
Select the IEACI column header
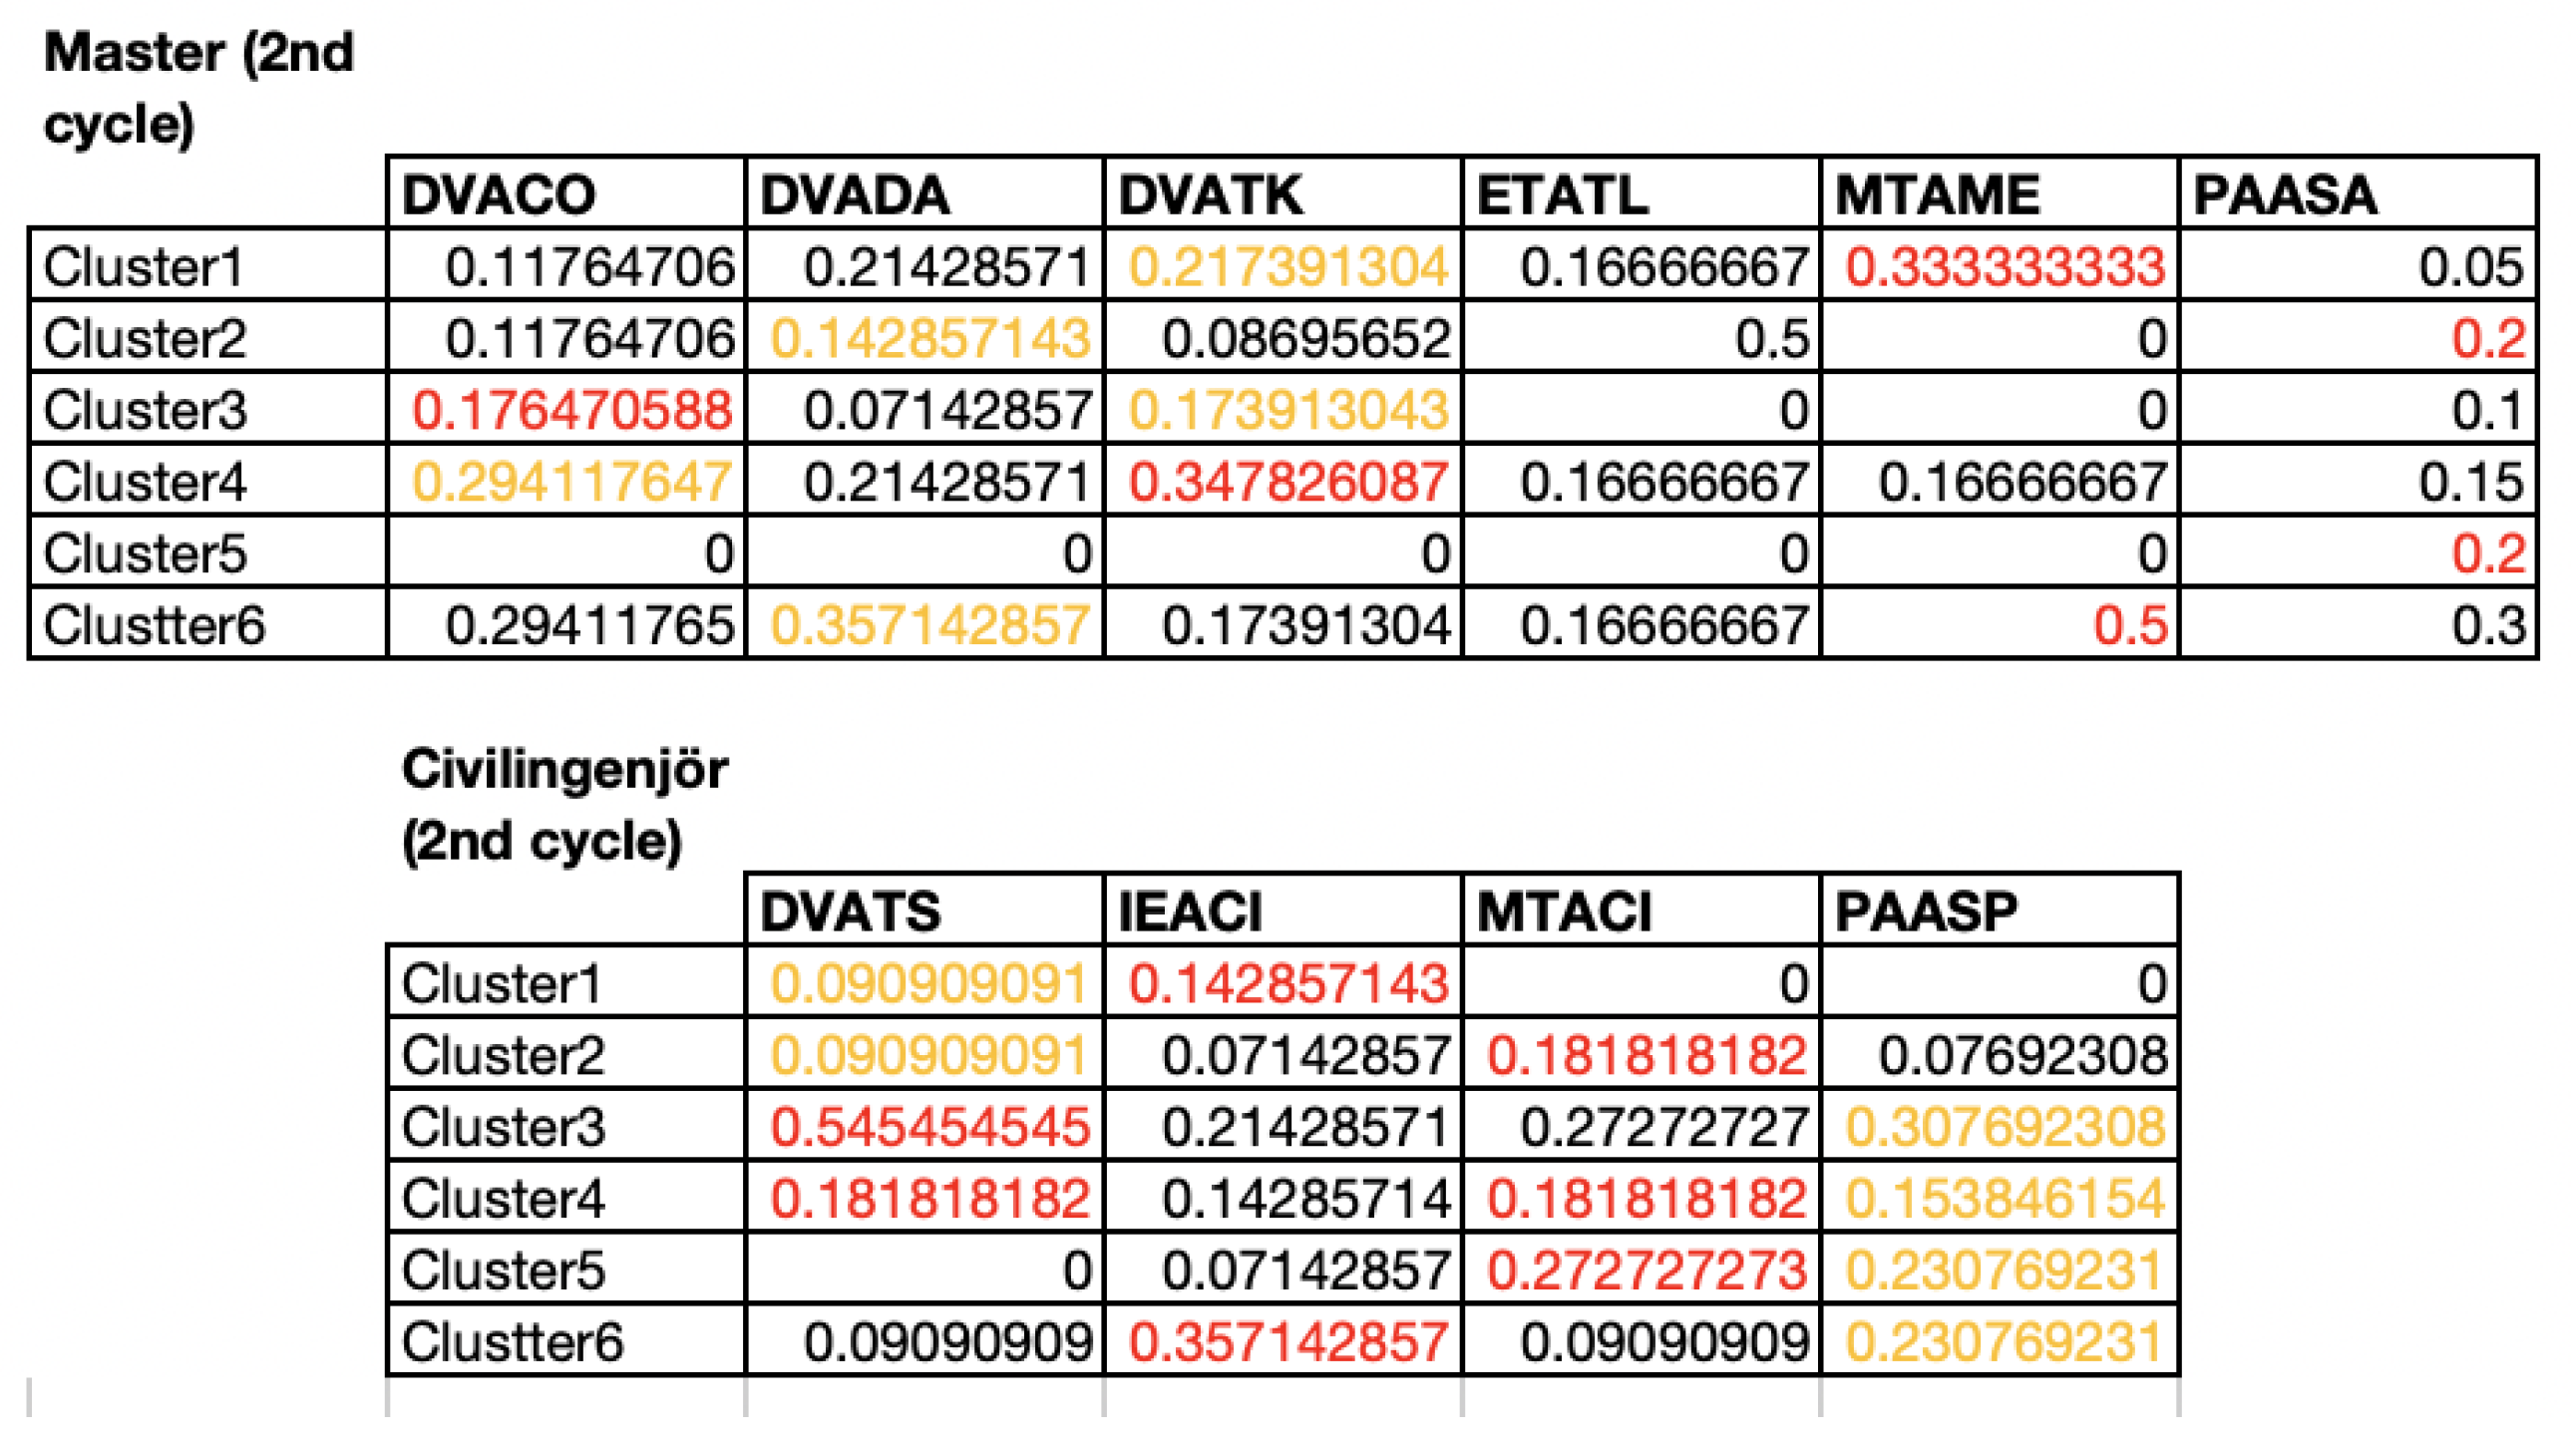[x=1283, y=910]
